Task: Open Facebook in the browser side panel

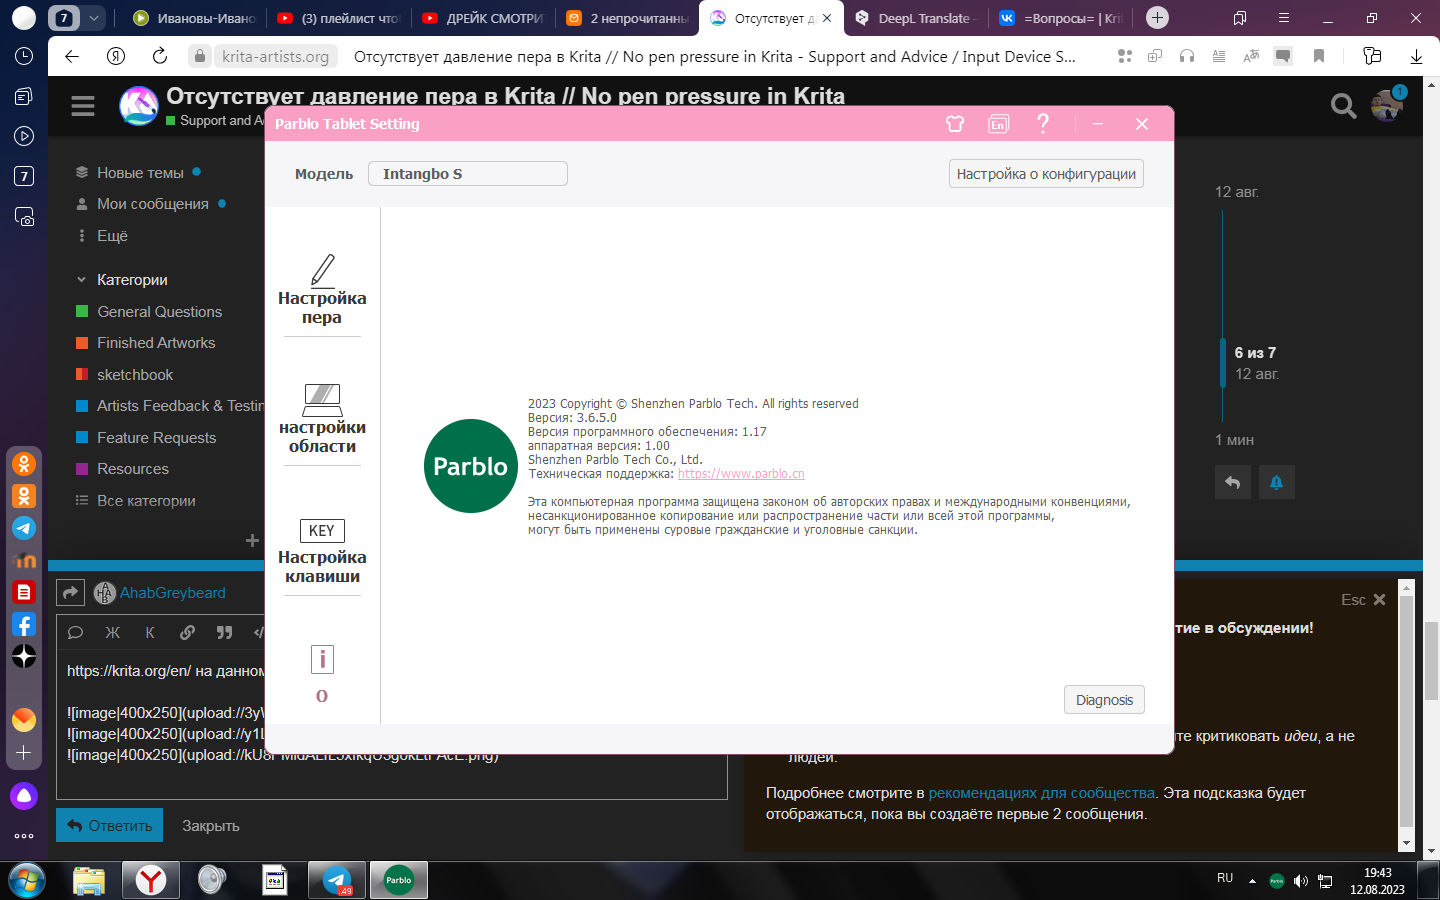Action: pos(24,624)
